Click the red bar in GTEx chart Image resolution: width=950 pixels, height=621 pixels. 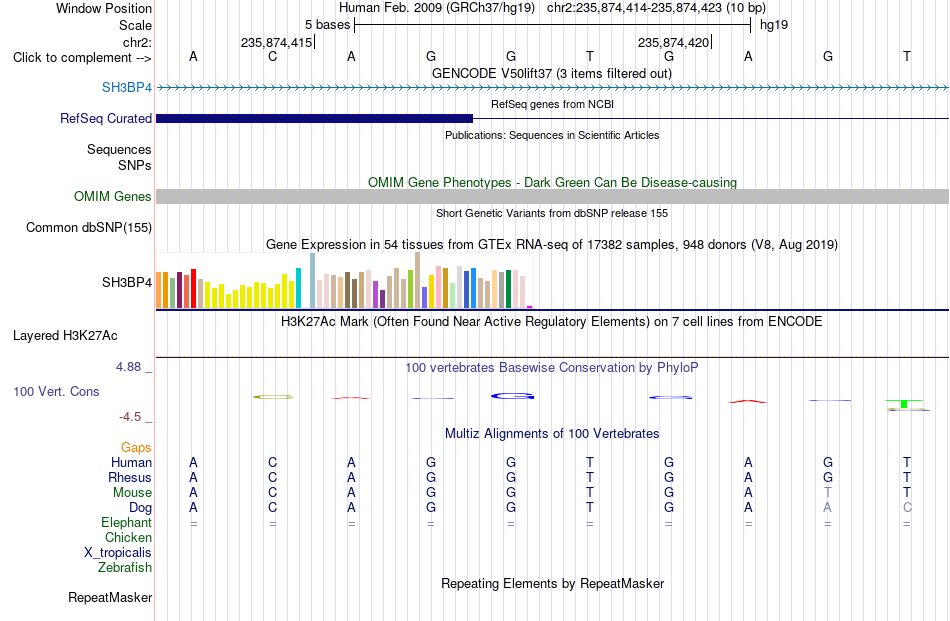point(193,288)
